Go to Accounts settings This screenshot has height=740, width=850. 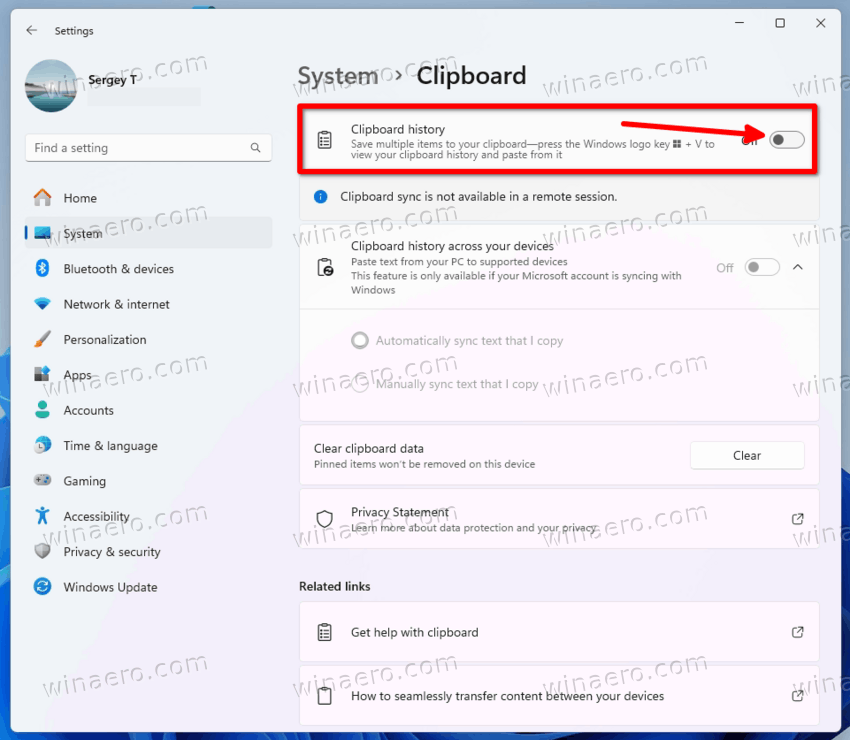[x=148, y=410]
